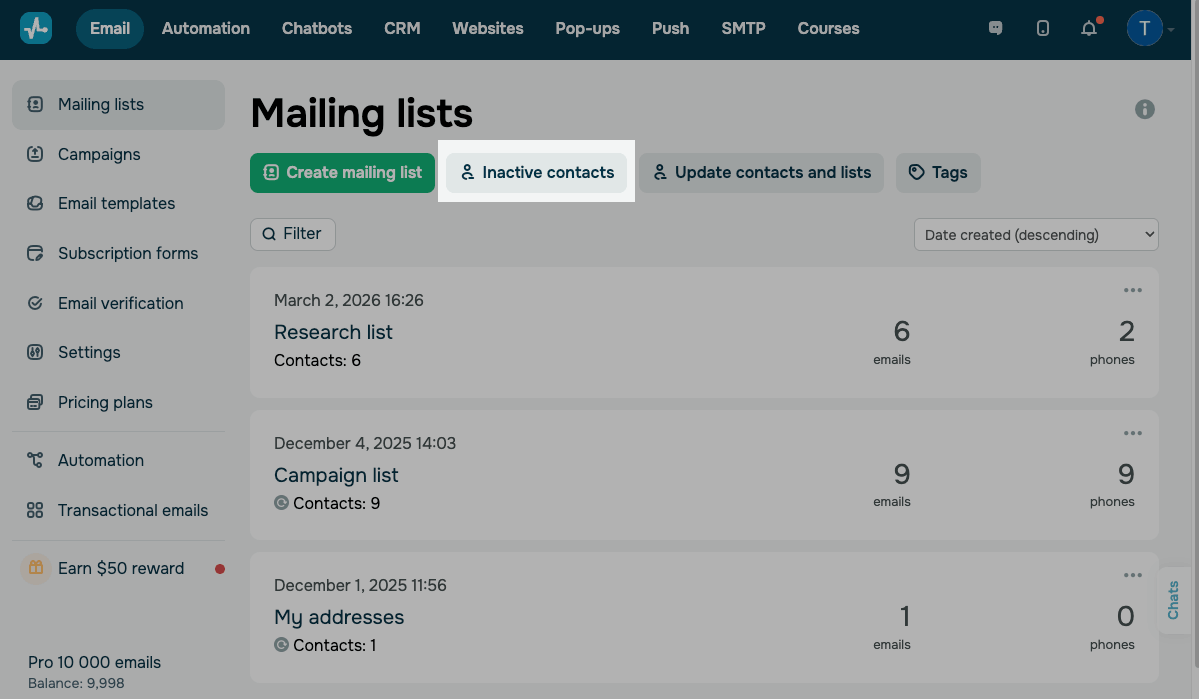1199x699 pixels.
Task: Click the SendPulse logo icon
Action: point(36,28)
